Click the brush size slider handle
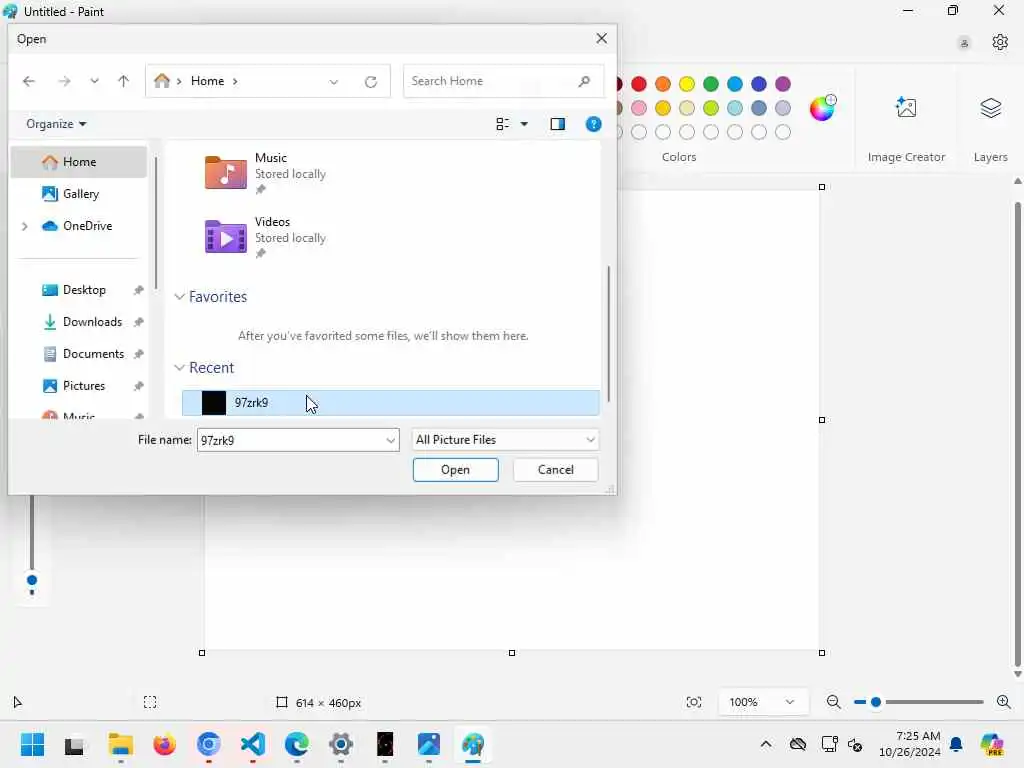Image resolution: width=1024 pixels, height=768 pixels. point(32,581)
